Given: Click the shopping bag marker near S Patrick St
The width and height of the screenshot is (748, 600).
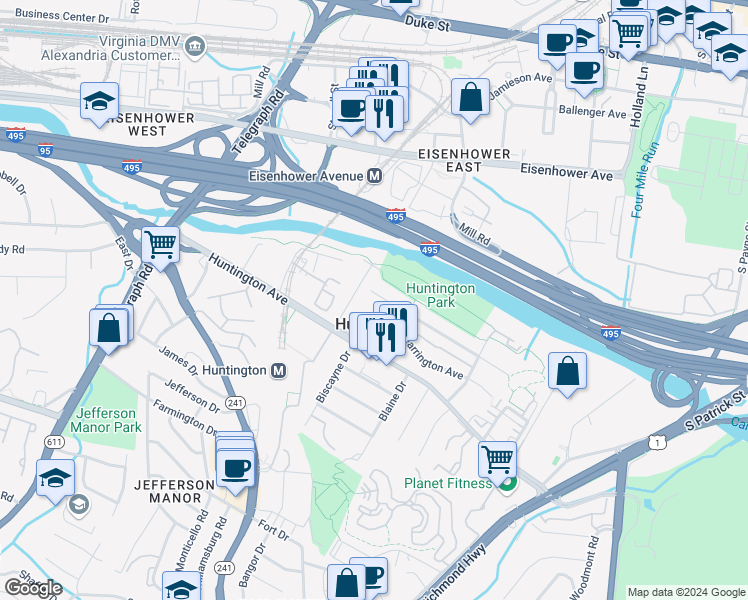Looking at the screenshot, I should tap(567, 374).
